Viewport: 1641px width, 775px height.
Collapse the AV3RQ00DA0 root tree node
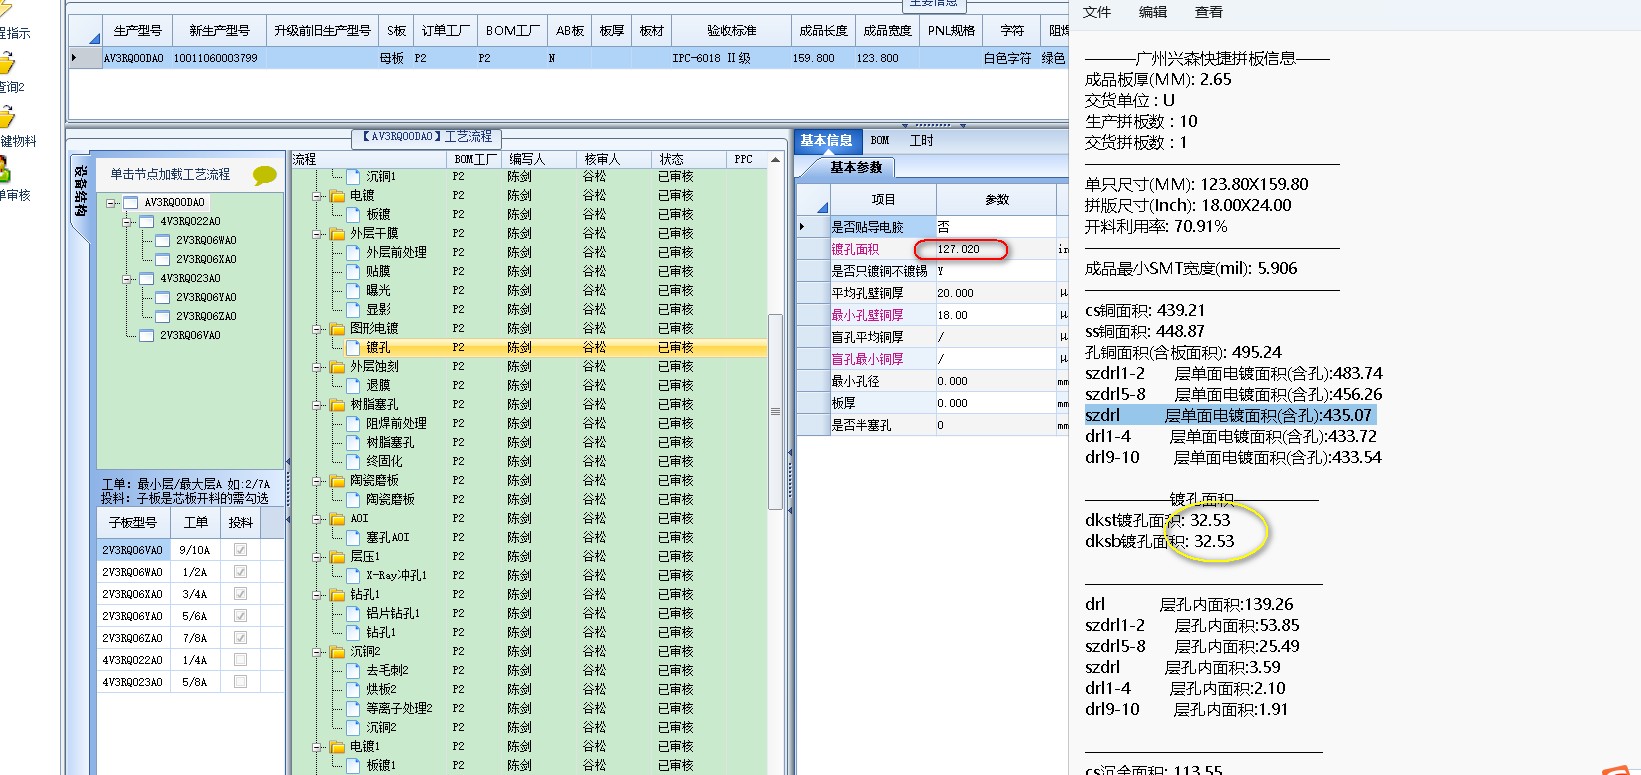click(111, 202)
